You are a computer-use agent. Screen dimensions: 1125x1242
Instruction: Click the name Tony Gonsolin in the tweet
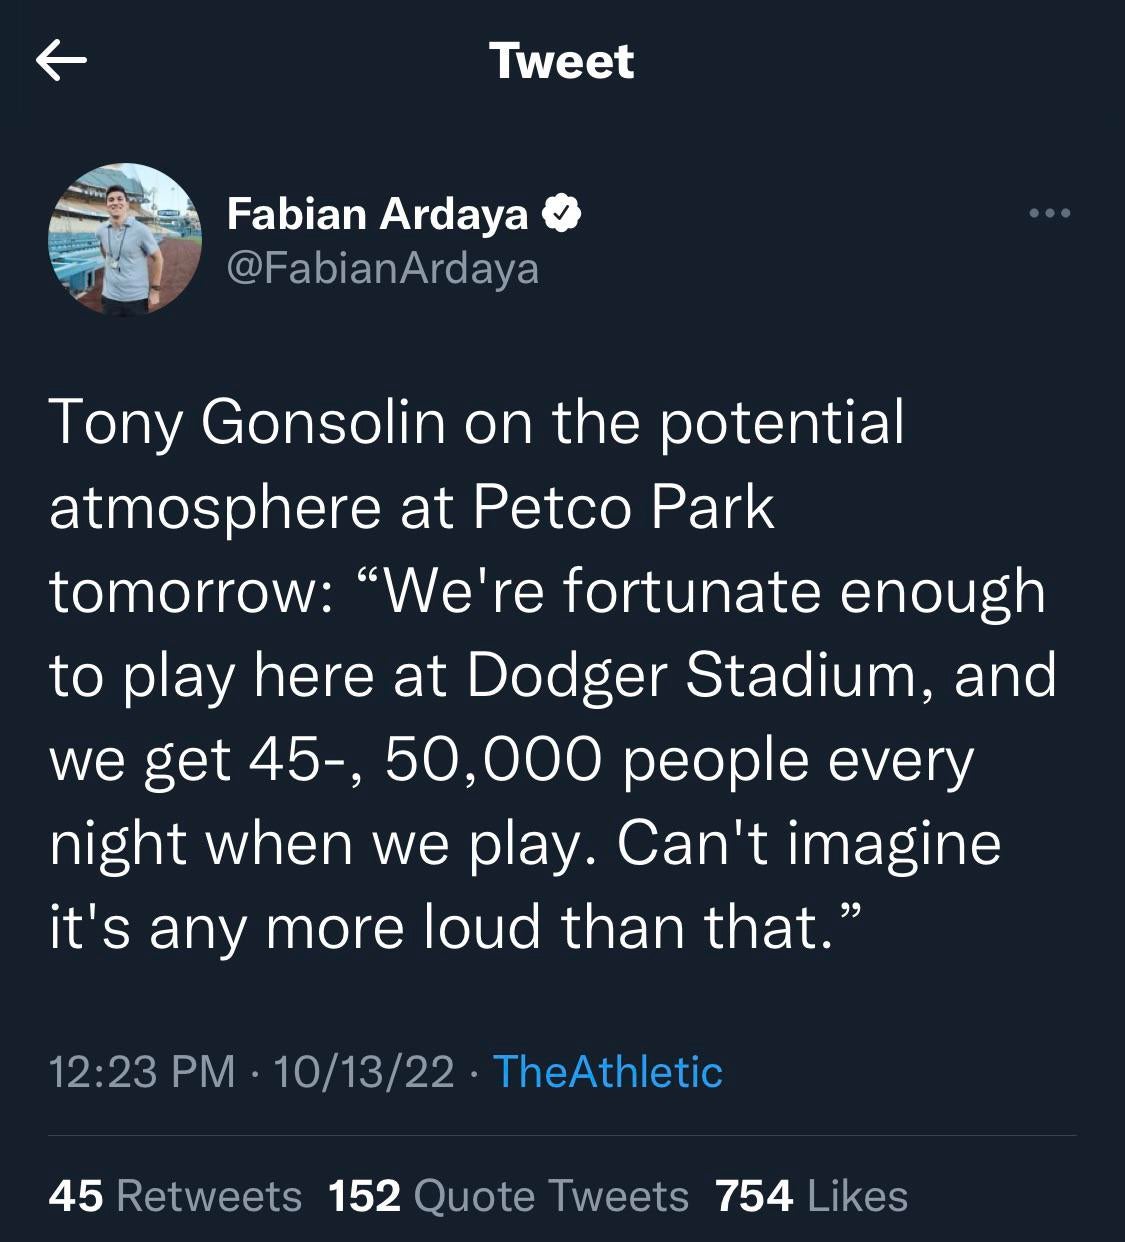point(247,422)
